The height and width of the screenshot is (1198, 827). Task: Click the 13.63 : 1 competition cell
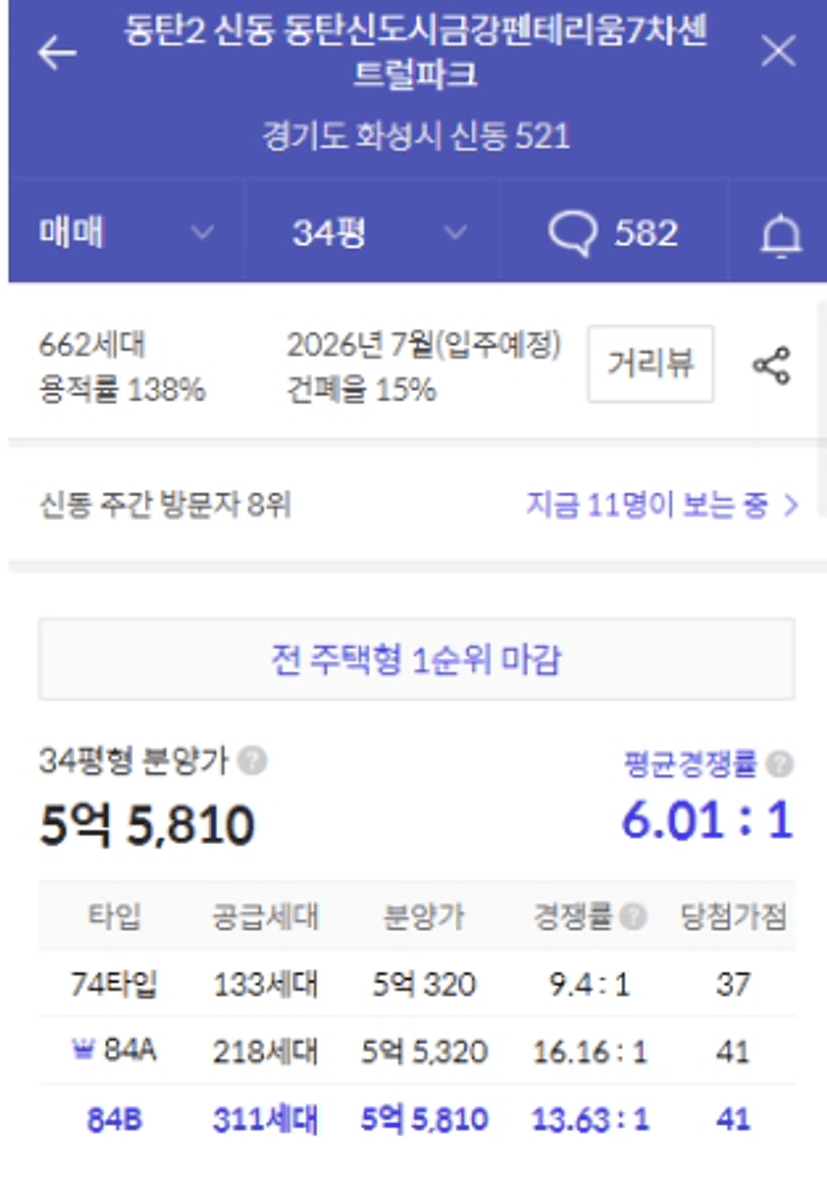coord(590,1120)
